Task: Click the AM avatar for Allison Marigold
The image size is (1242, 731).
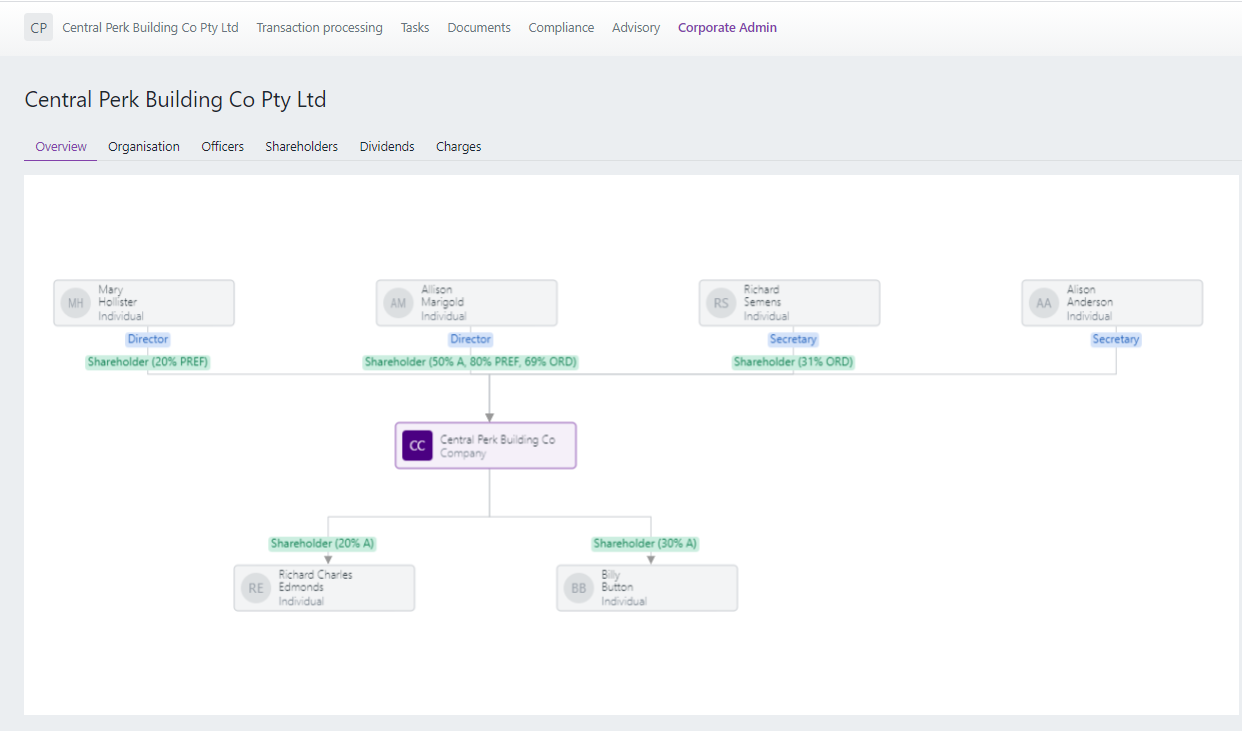Action: (x=399, y=303)
